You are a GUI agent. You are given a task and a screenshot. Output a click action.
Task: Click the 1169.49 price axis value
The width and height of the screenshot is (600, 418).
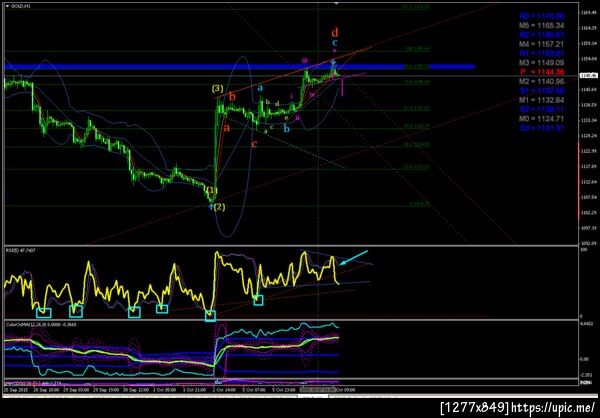[x=588, y=13]
